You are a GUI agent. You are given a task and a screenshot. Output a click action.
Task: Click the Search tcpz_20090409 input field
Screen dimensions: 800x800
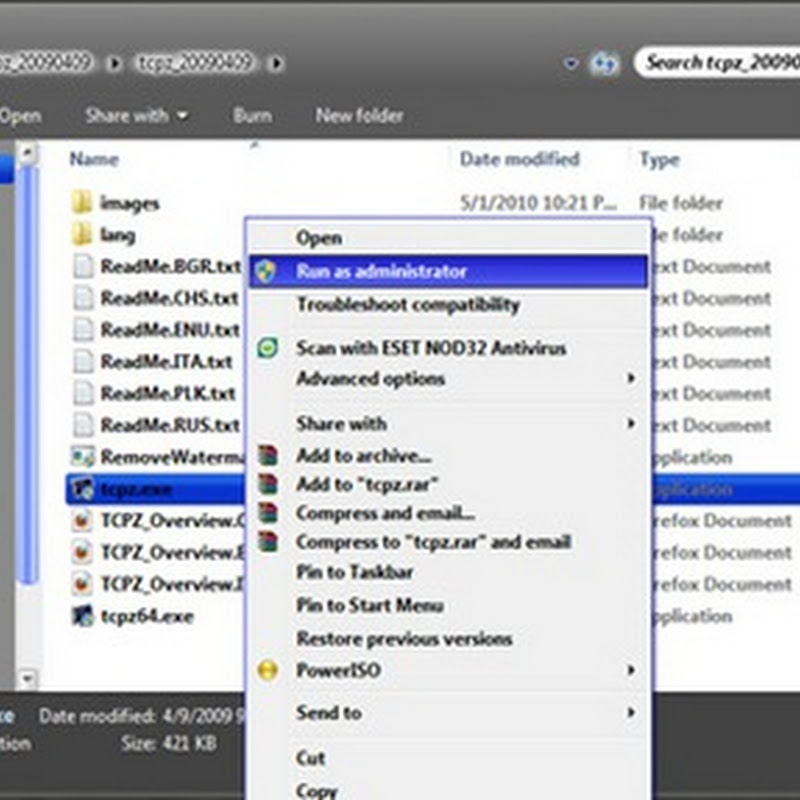click(x=717, y=63)
